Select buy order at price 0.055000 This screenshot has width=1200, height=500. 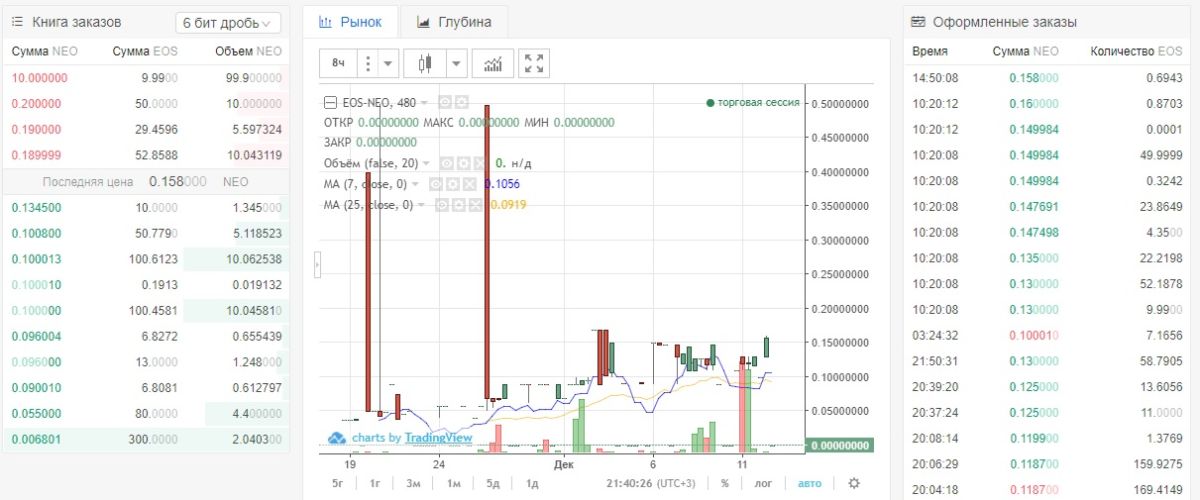146,413
